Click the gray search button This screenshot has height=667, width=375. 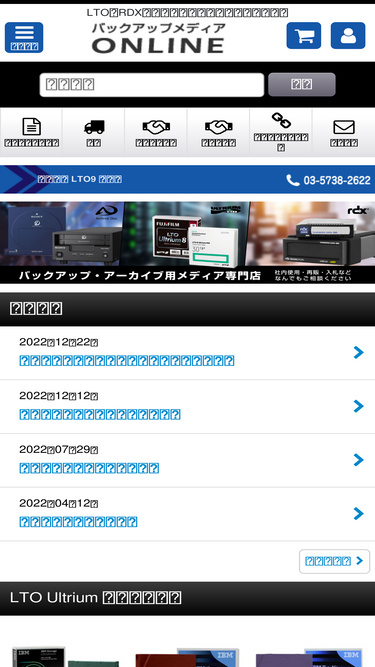click(x=302, y=85)
